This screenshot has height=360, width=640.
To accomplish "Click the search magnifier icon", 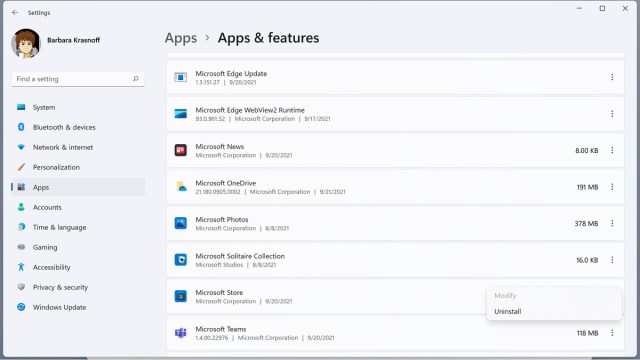I will point(136,79).
